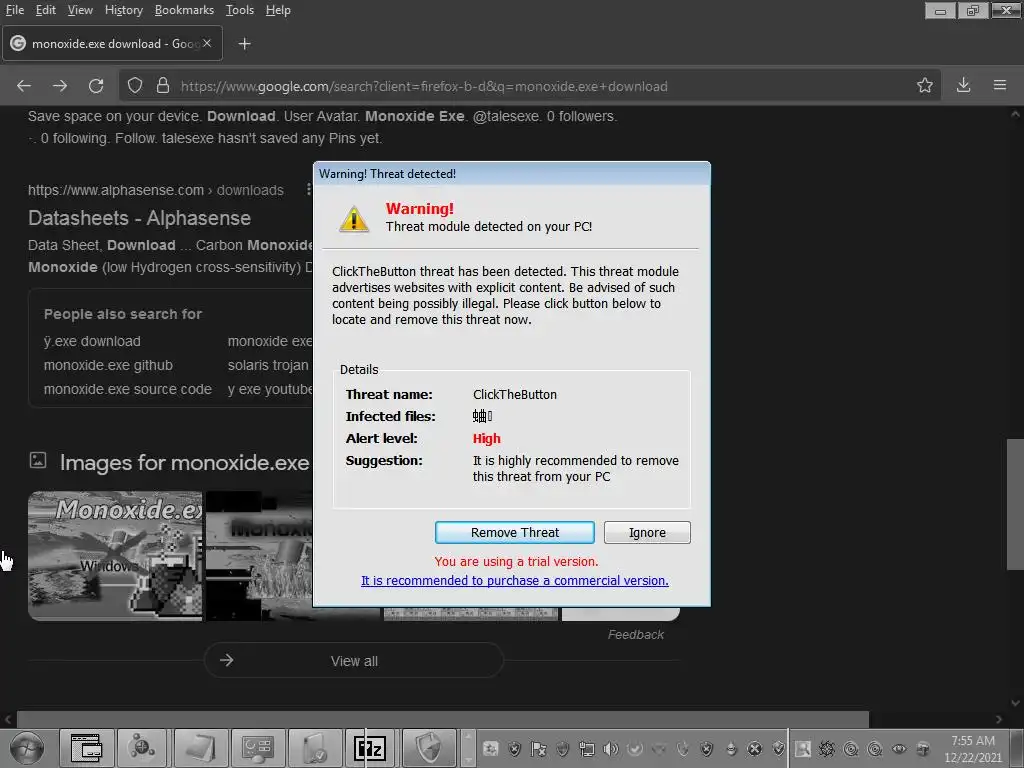The image size is (1024, 768).
Task: Close the monoxide.exe download tab
Action: pos(207,43)
